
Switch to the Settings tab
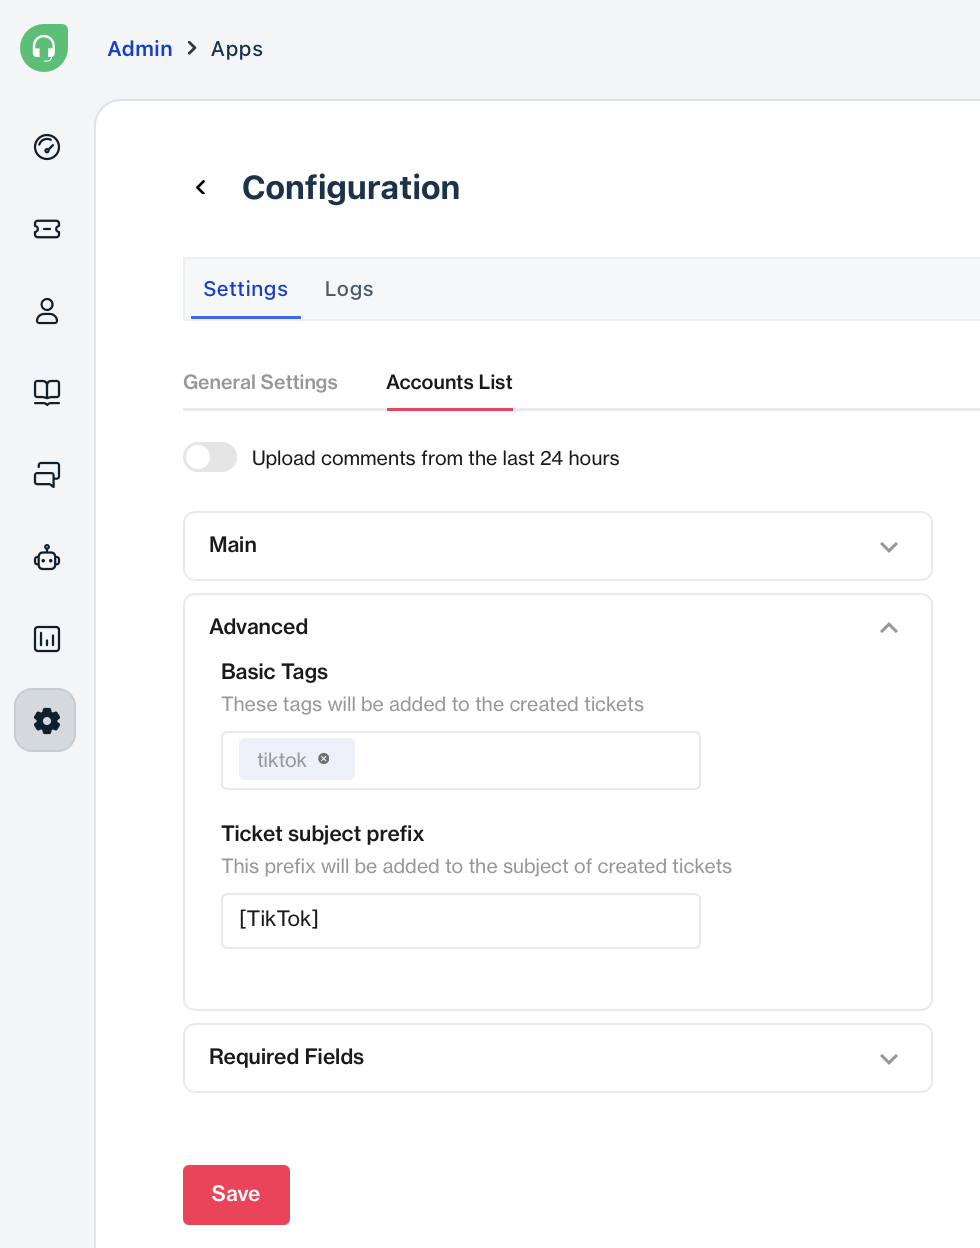pos(246,289)
